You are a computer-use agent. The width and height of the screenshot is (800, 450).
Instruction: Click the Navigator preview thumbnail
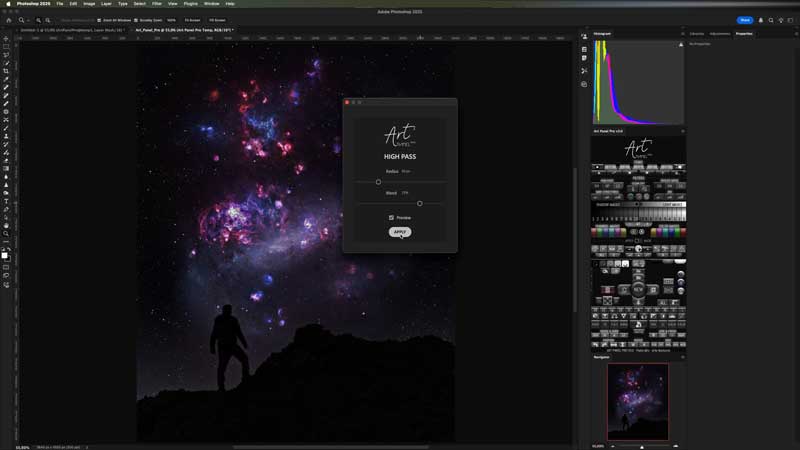[638, 400]
